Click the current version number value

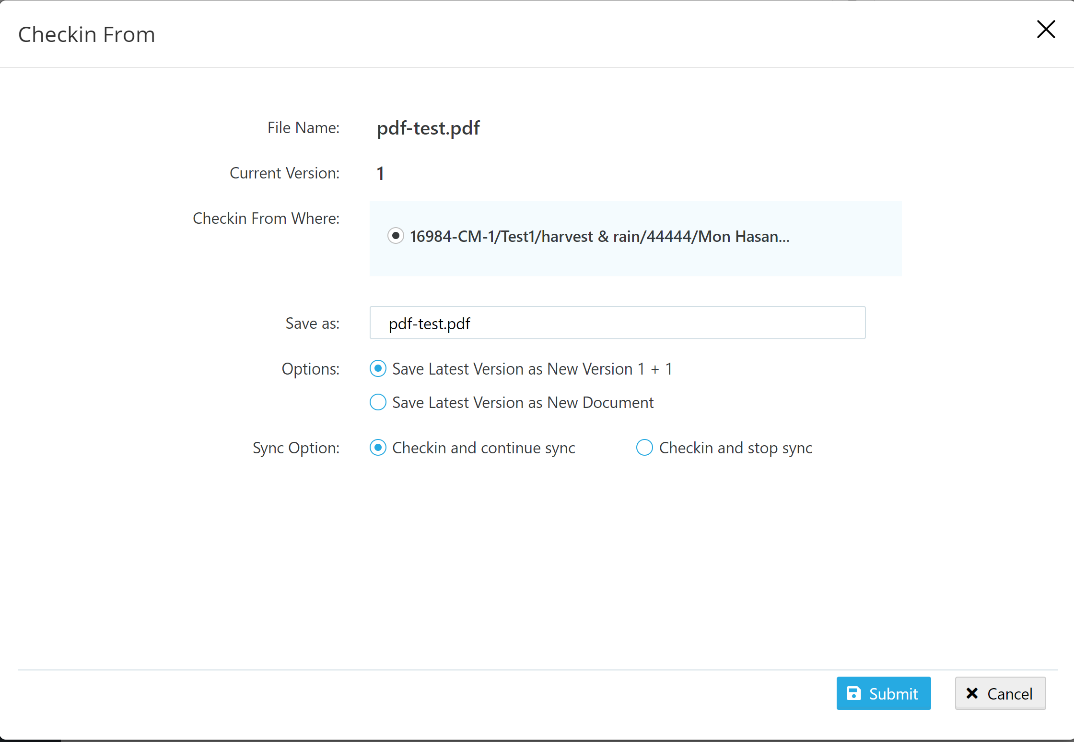click(x=380, y=174)
